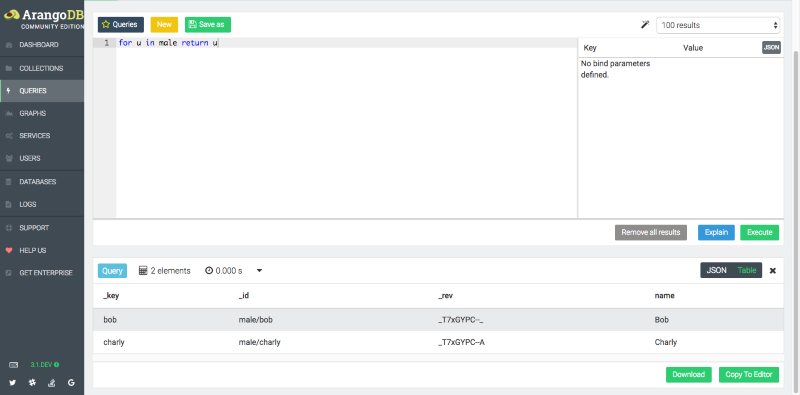
Task: Open the Twitter link icon
Action: (13, 382)
